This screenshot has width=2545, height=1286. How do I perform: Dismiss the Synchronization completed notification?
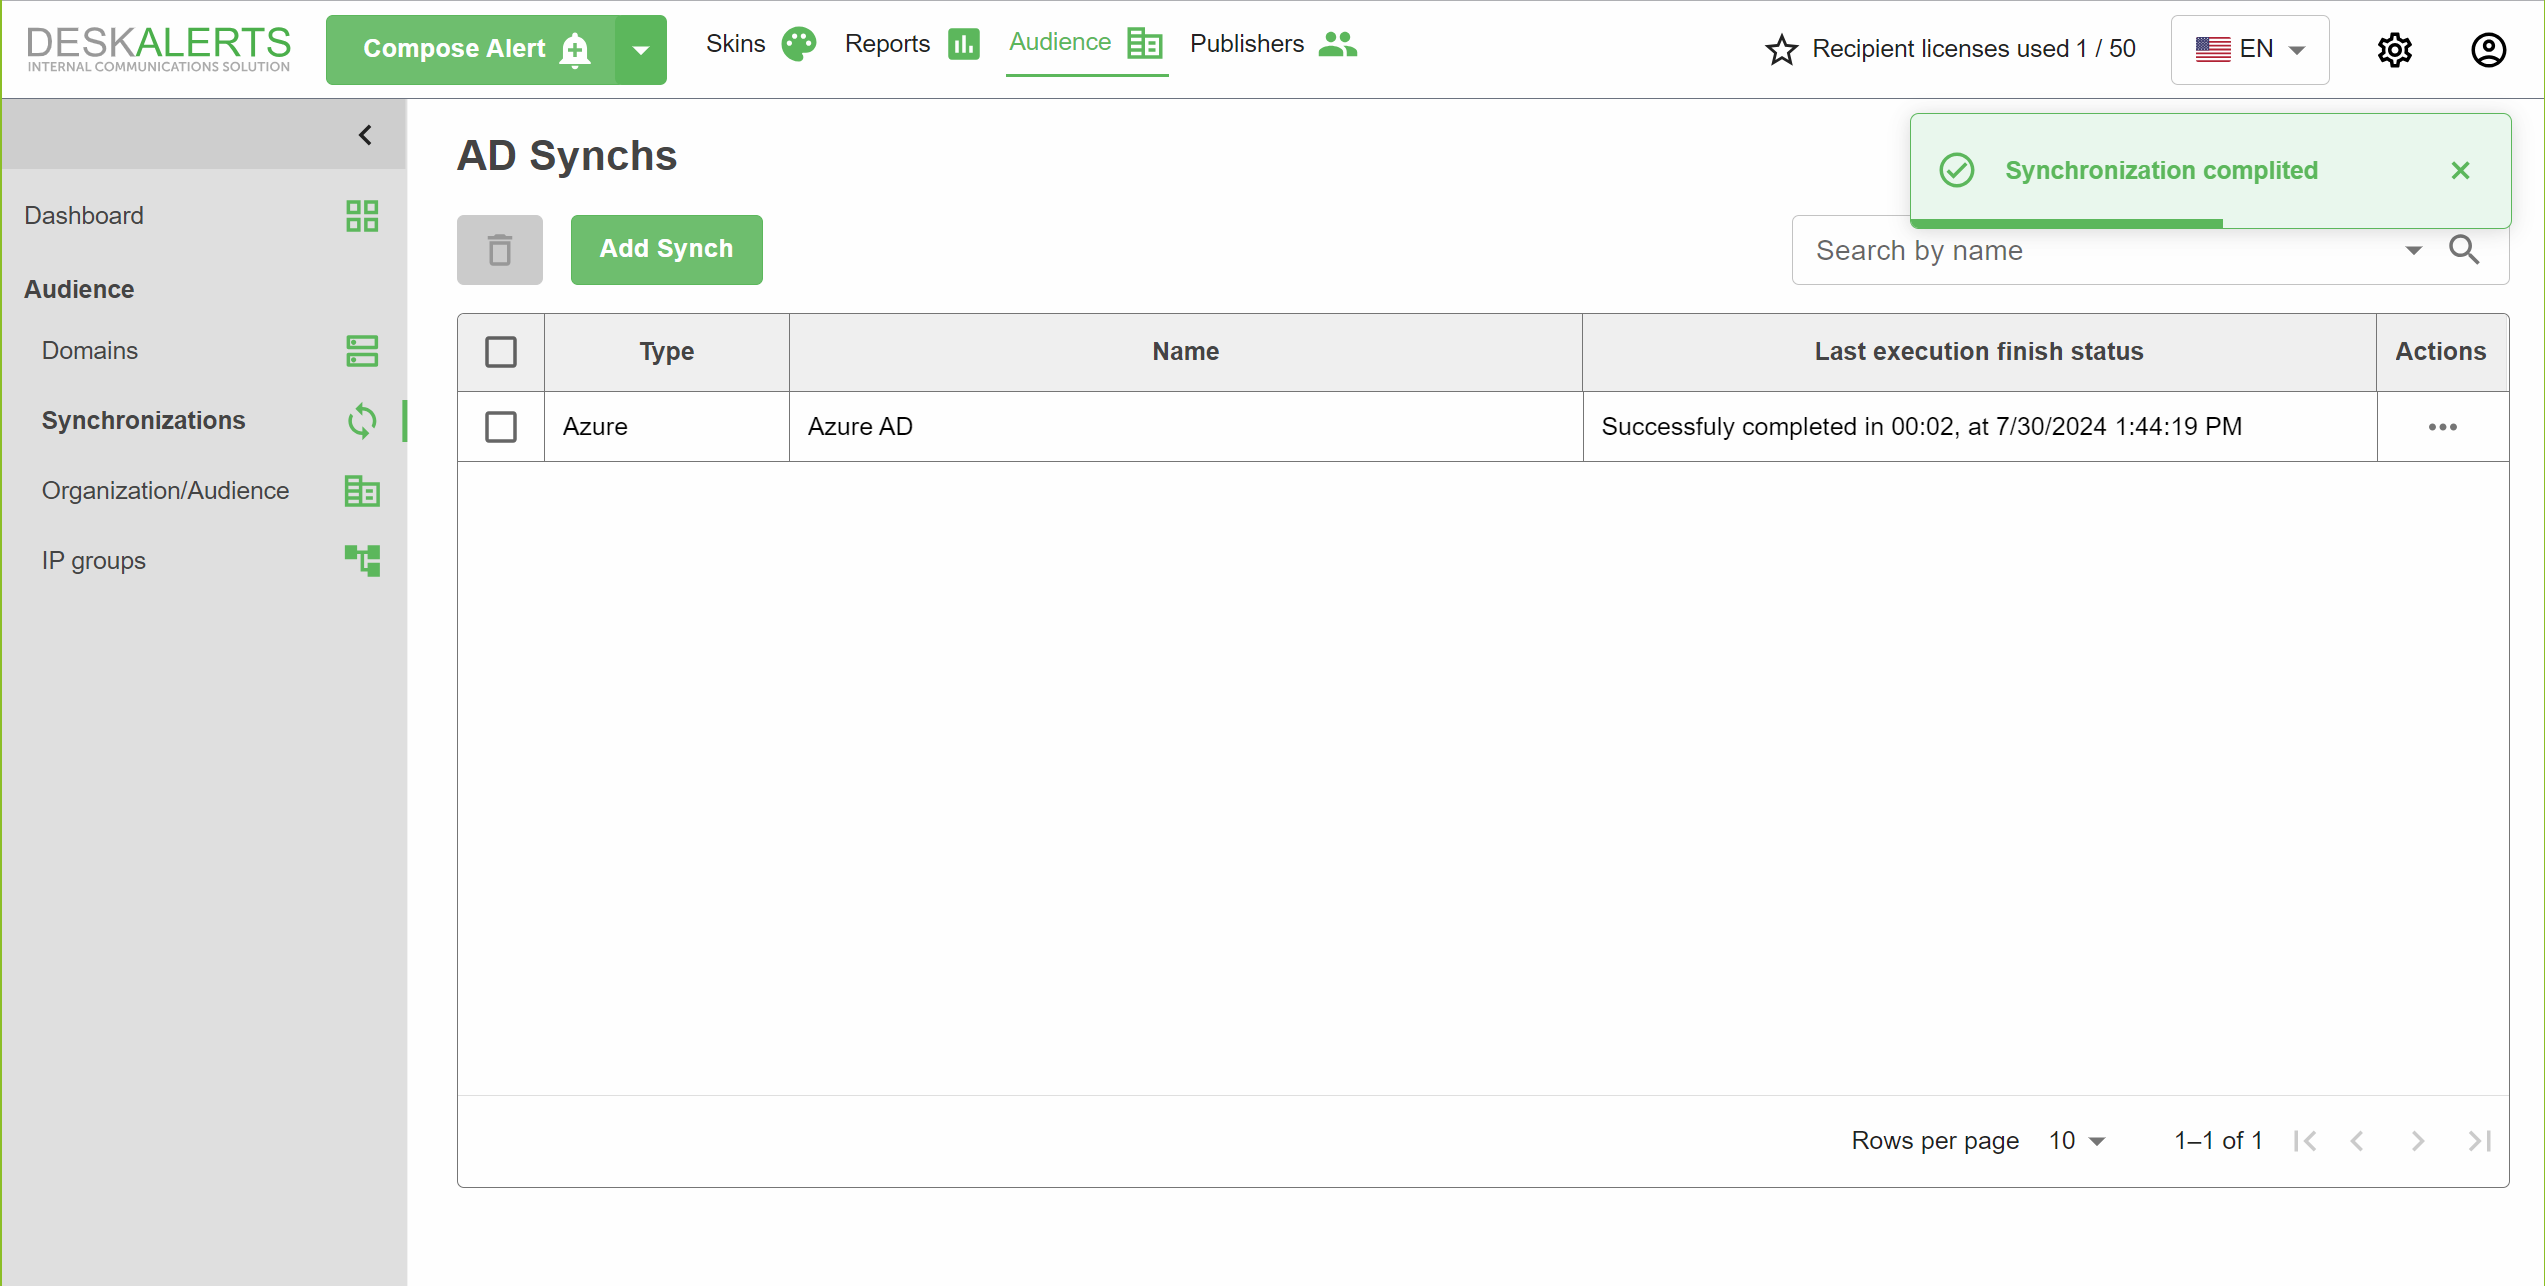(2460, 171)
